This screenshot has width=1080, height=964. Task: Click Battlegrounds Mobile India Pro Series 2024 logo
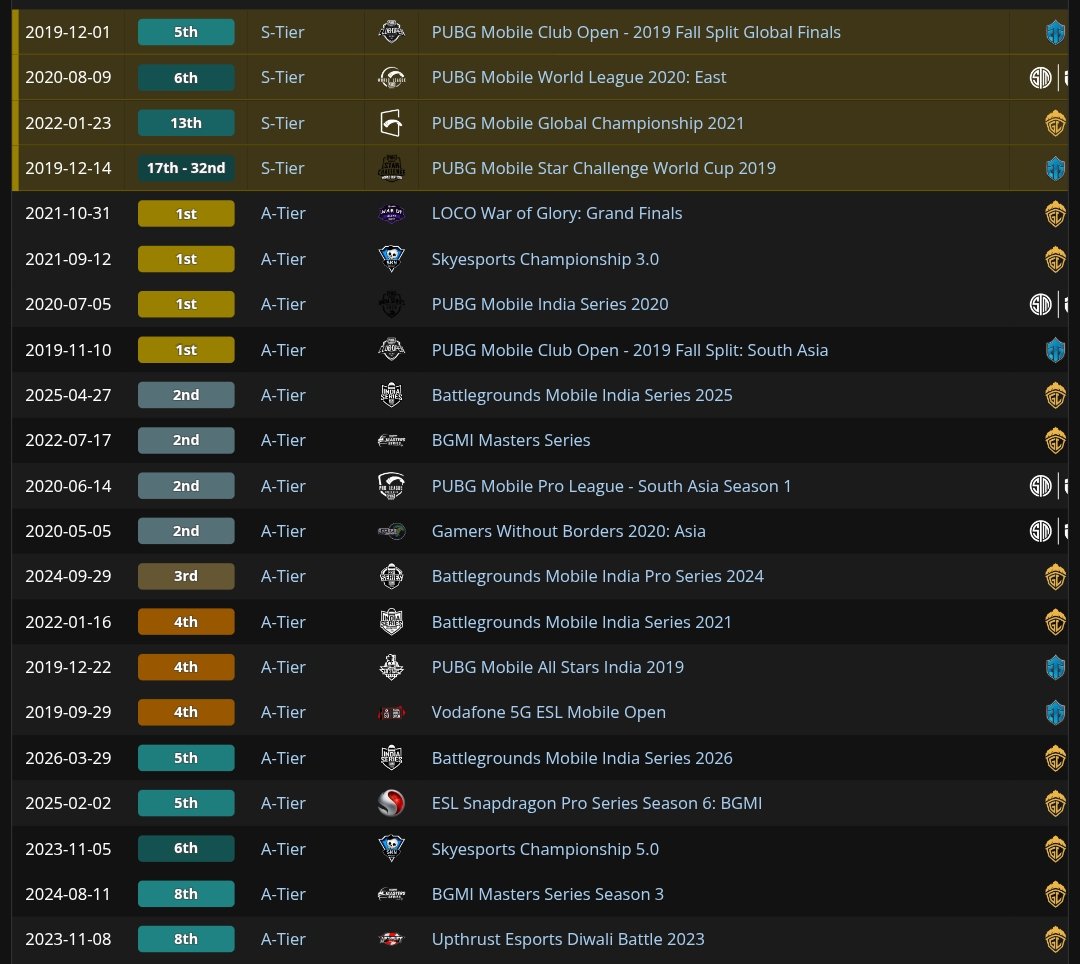click(391, 576)
